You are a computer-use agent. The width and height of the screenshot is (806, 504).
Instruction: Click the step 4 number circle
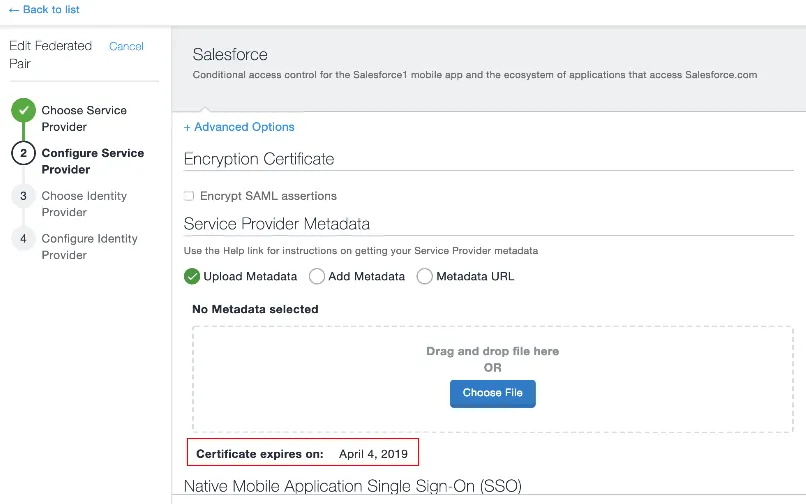pos(23,239)
